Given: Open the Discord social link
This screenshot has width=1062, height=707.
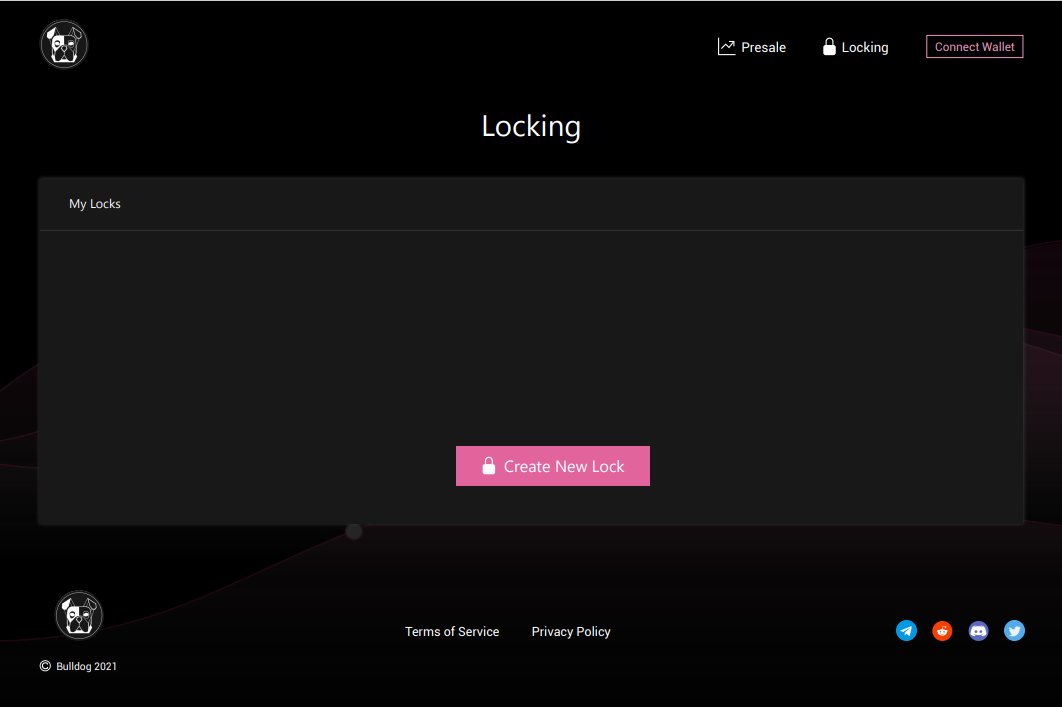Looking at the screenshot, I should pos(978,630).
